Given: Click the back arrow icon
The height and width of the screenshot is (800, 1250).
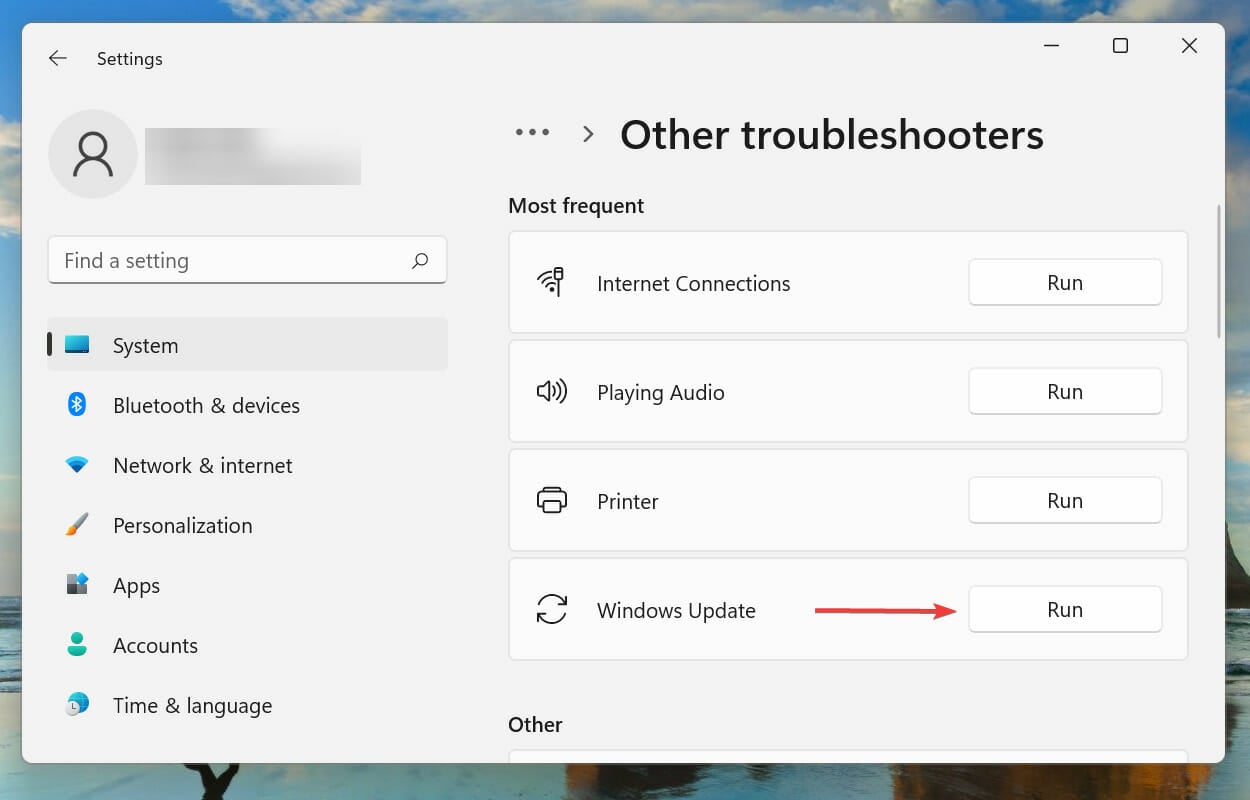Looking at the screenshot, I should click(x=58, y=59).
